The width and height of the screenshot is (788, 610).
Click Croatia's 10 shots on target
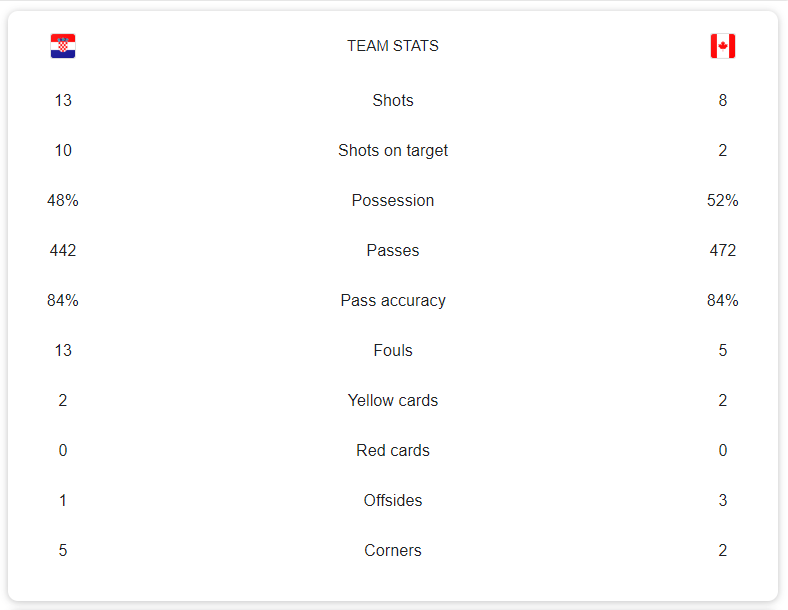[63, 151]
